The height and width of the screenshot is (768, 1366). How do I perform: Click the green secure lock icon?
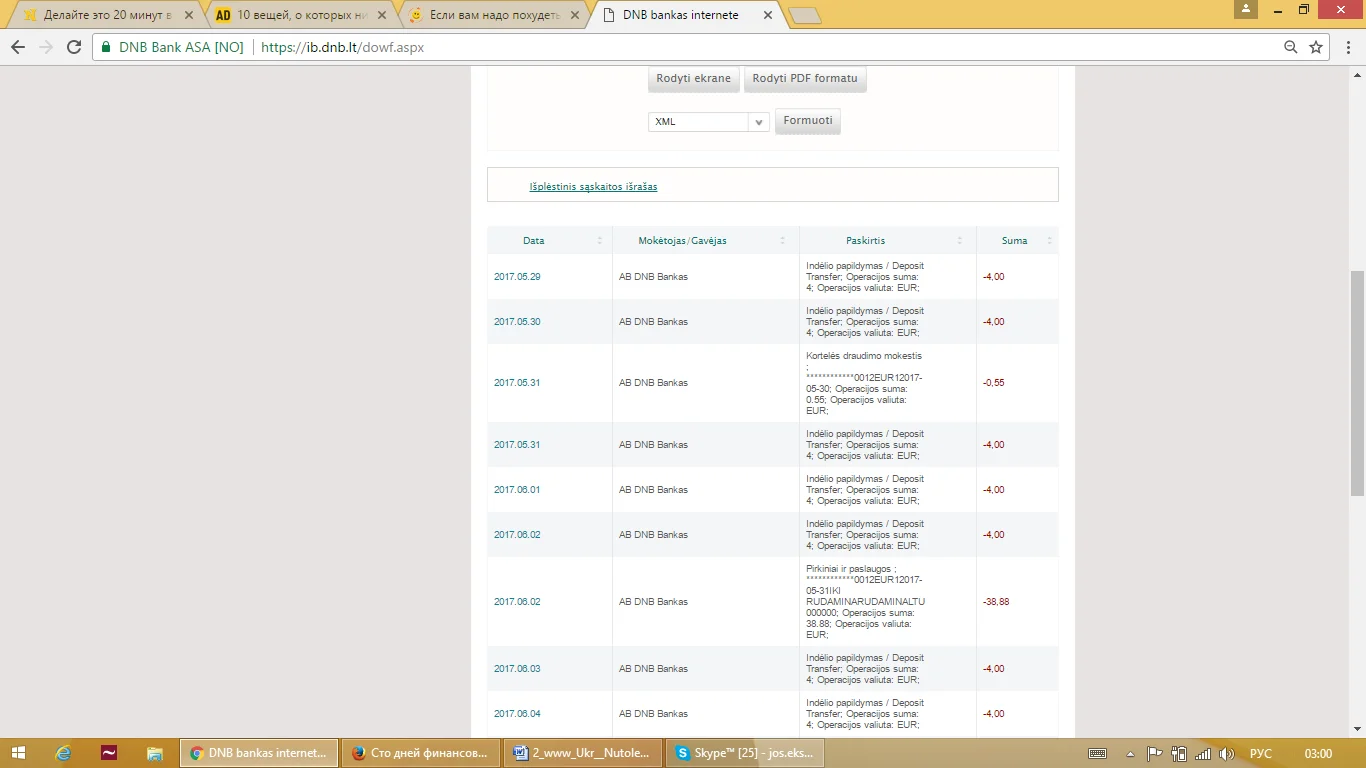(x=106, y=47)
